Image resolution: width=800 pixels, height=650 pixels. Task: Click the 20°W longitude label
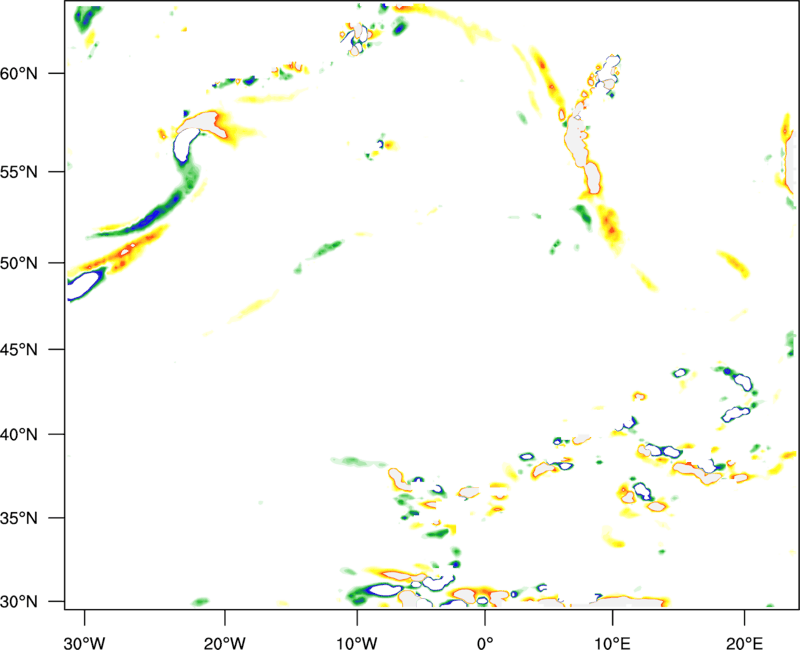(x=225, y=643)
